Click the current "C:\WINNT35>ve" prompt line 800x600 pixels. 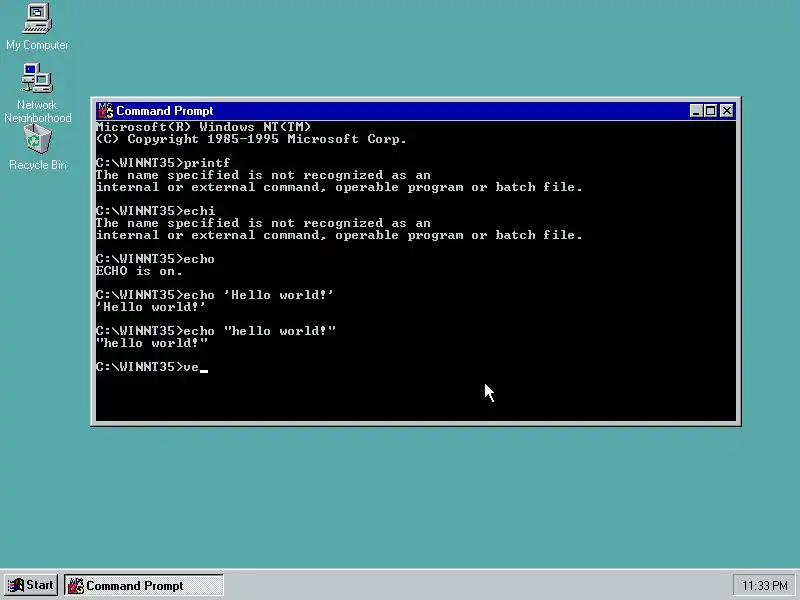click(152, 367)
